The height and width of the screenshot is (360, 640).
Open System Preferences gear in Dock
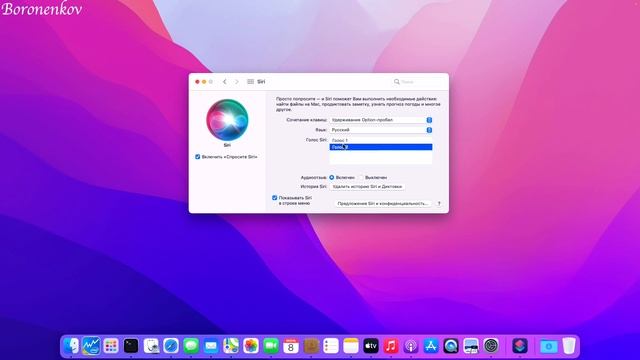pos(491,346)
